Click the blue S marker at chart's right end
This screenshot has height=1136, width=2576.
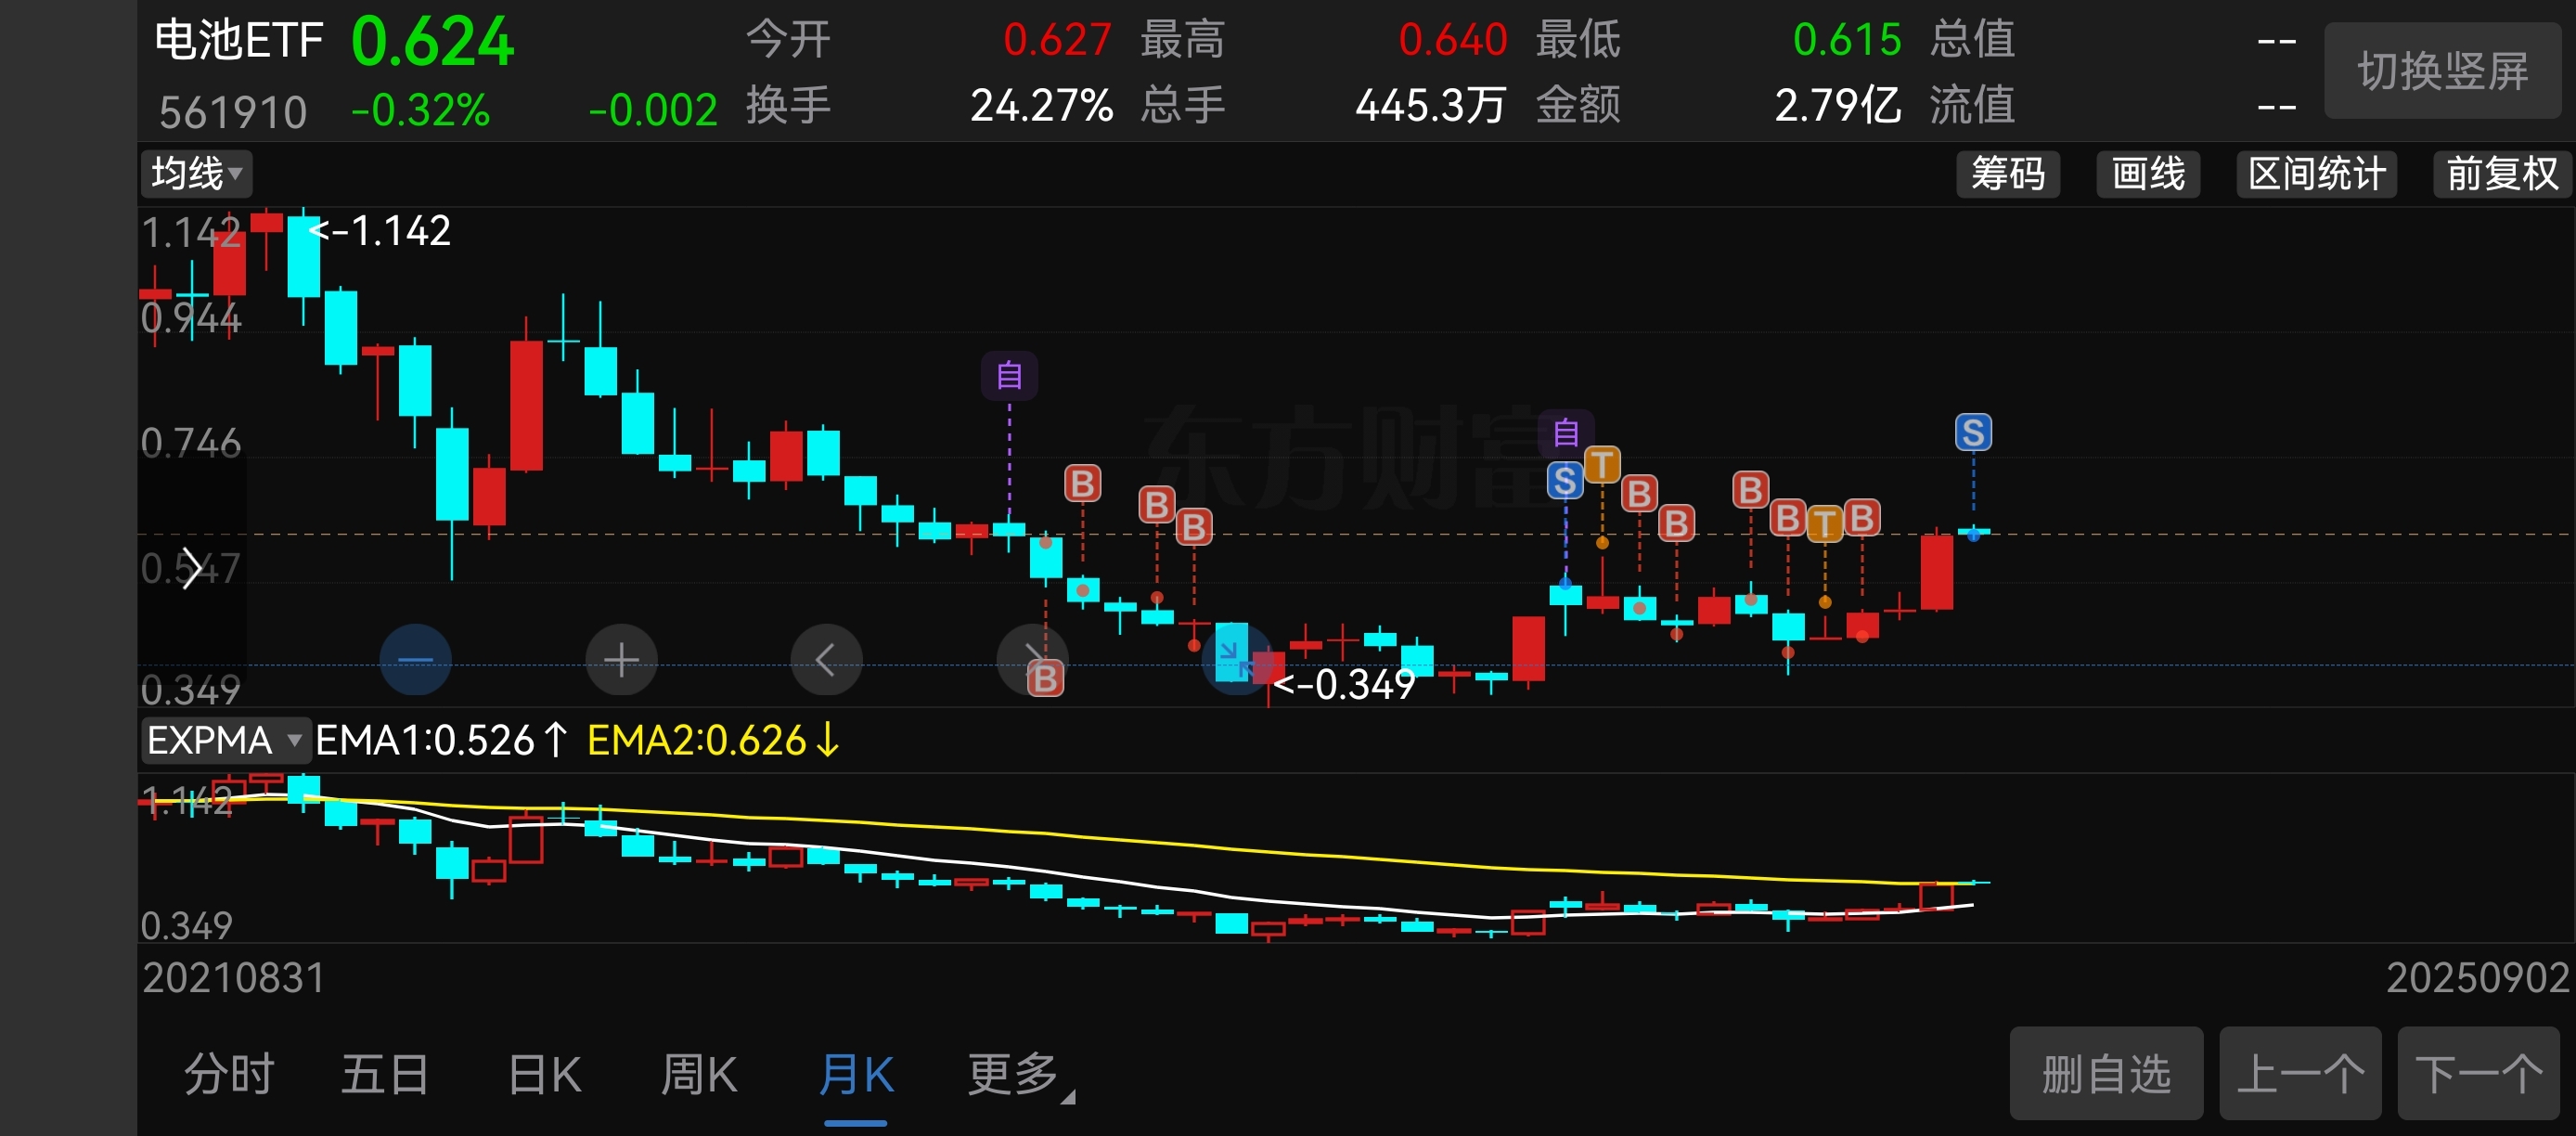(x=1972, y=432)
